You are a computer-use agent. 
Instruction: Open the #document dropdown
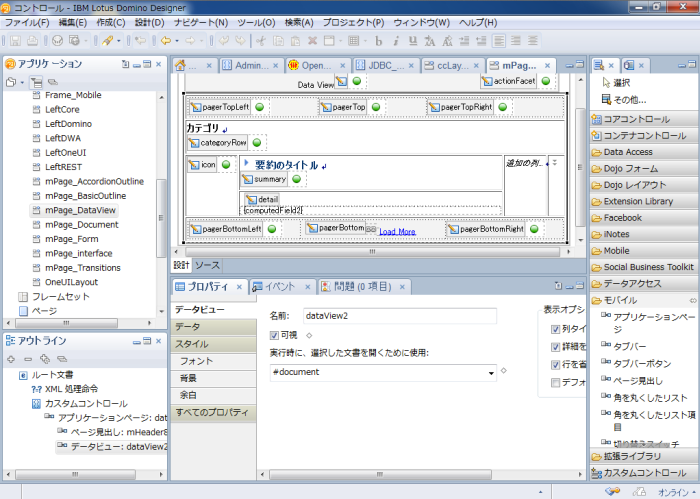click(x=491, y=373)
